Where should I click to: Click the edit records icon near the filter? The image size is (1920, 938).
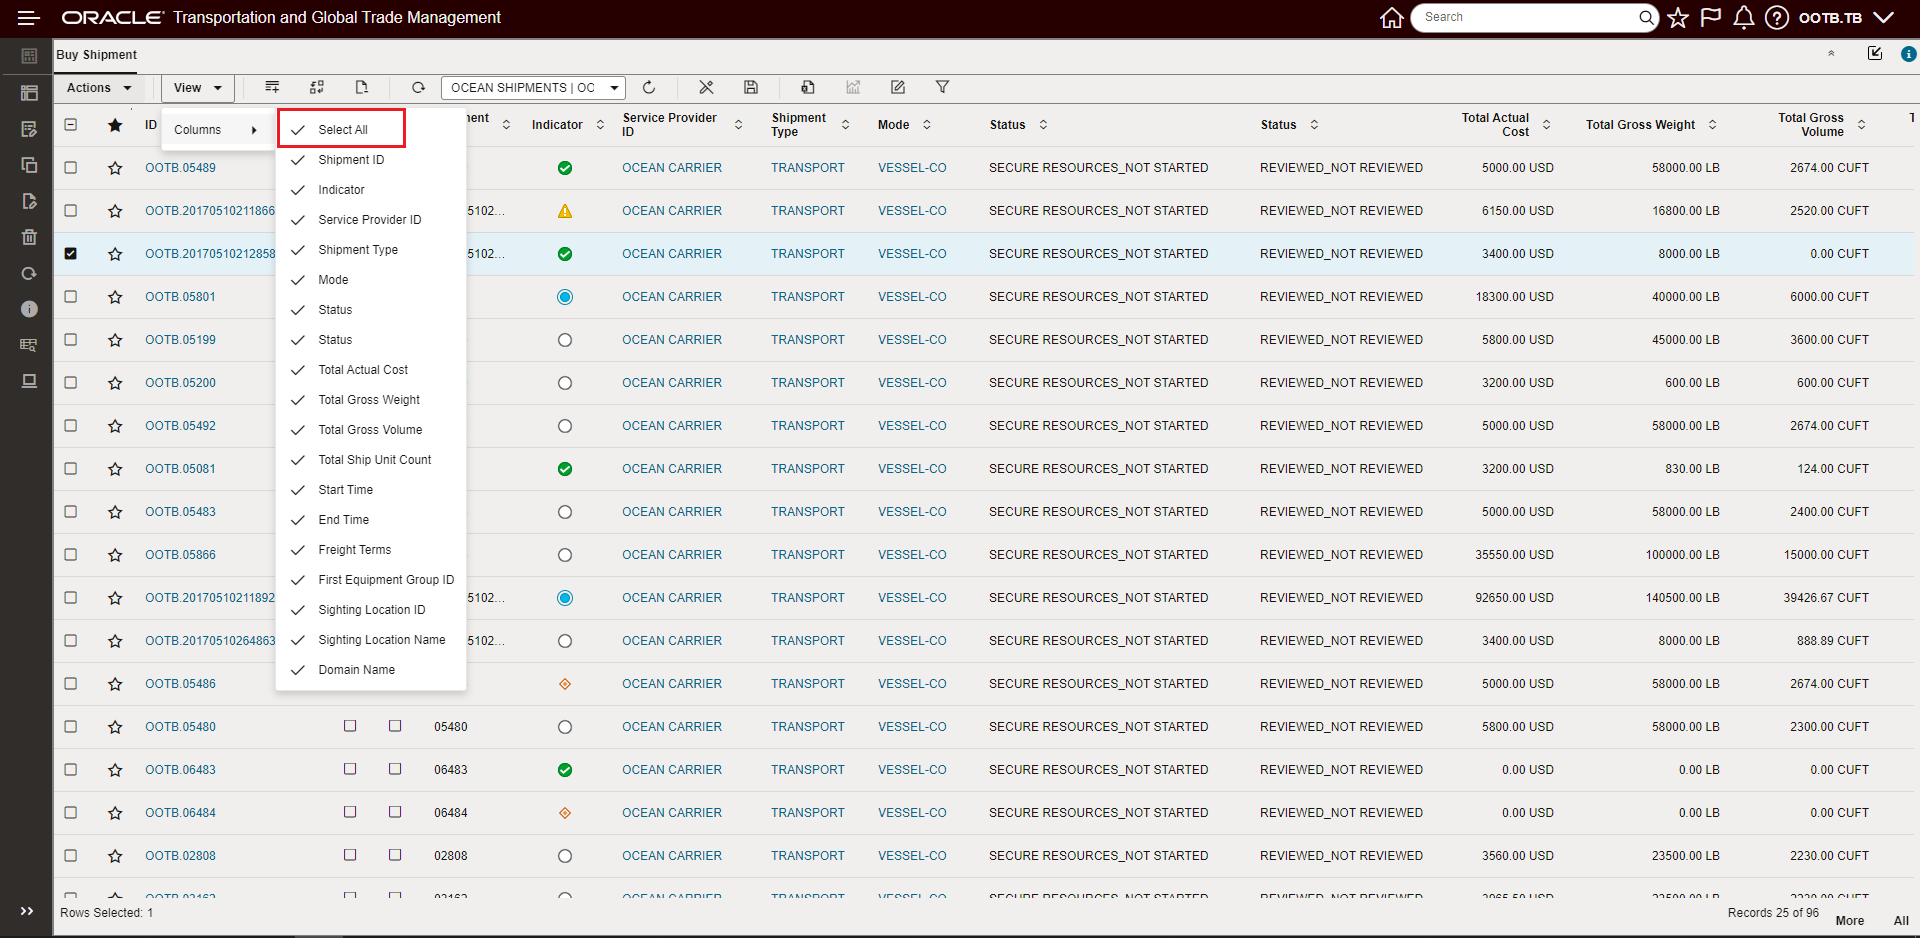[897, 88]
